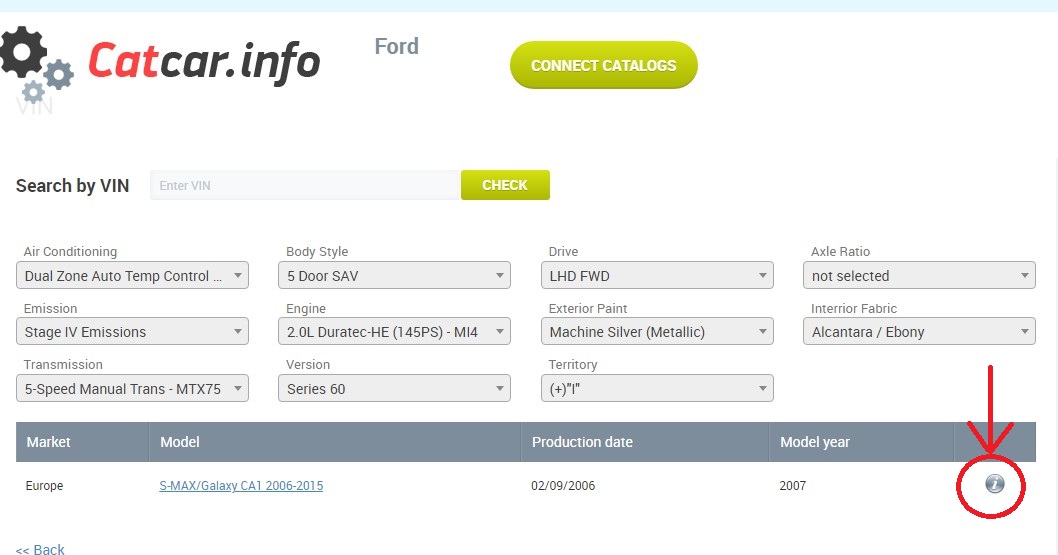Screen dimensions: 1058x555
Task: Select the Engine dropdown
Action: (x=394, y=332)
